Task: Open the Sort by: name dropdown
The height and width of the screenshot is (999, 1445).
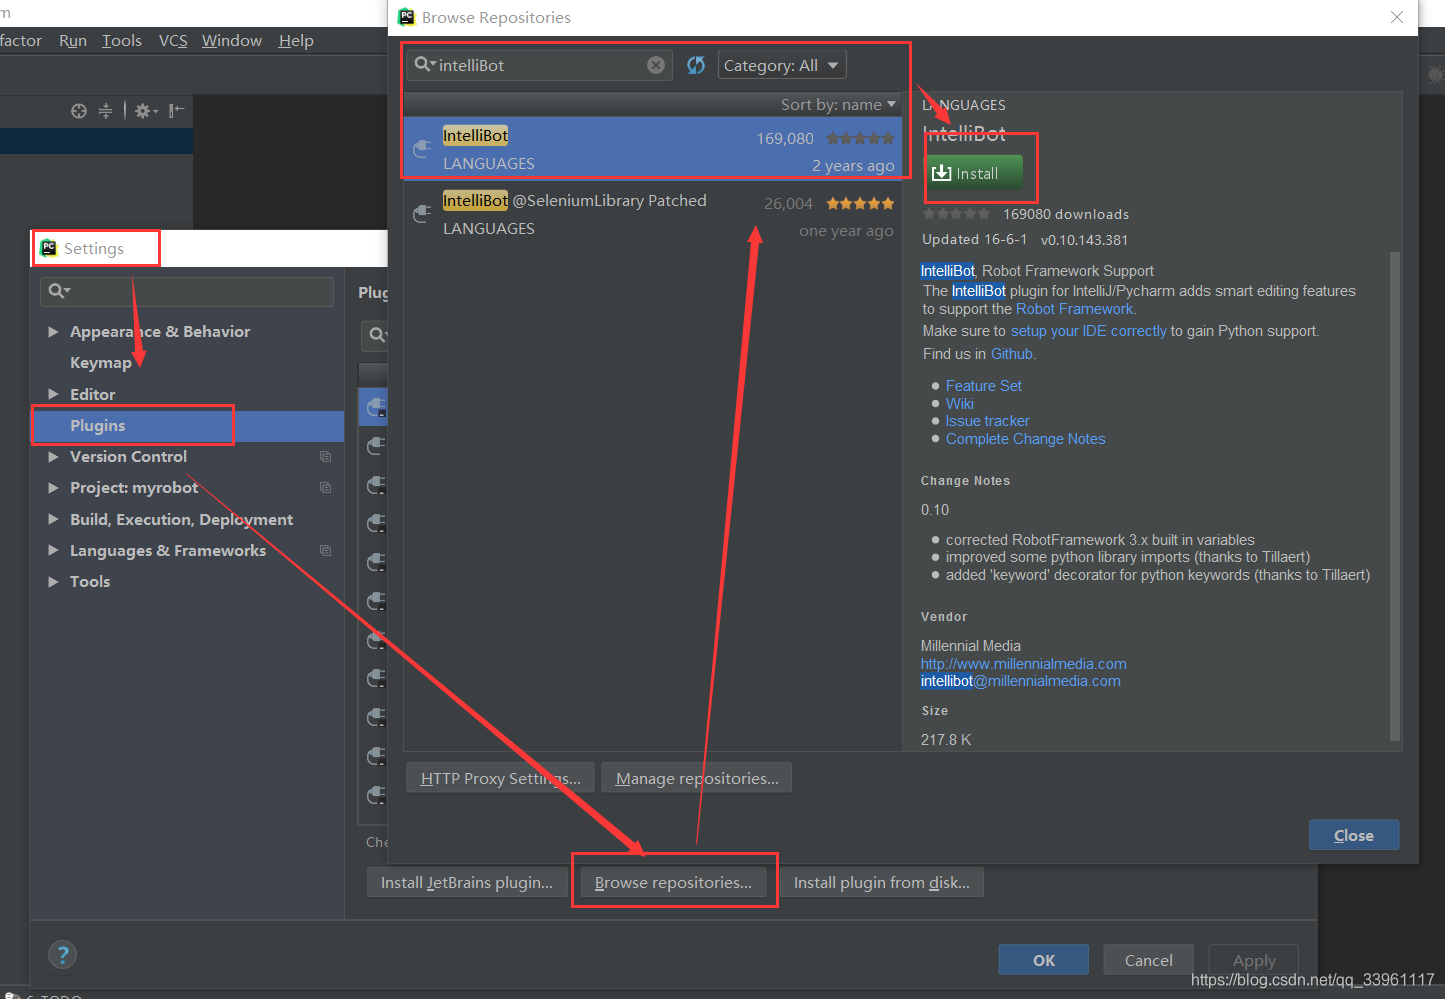Action: click(838, 104)
